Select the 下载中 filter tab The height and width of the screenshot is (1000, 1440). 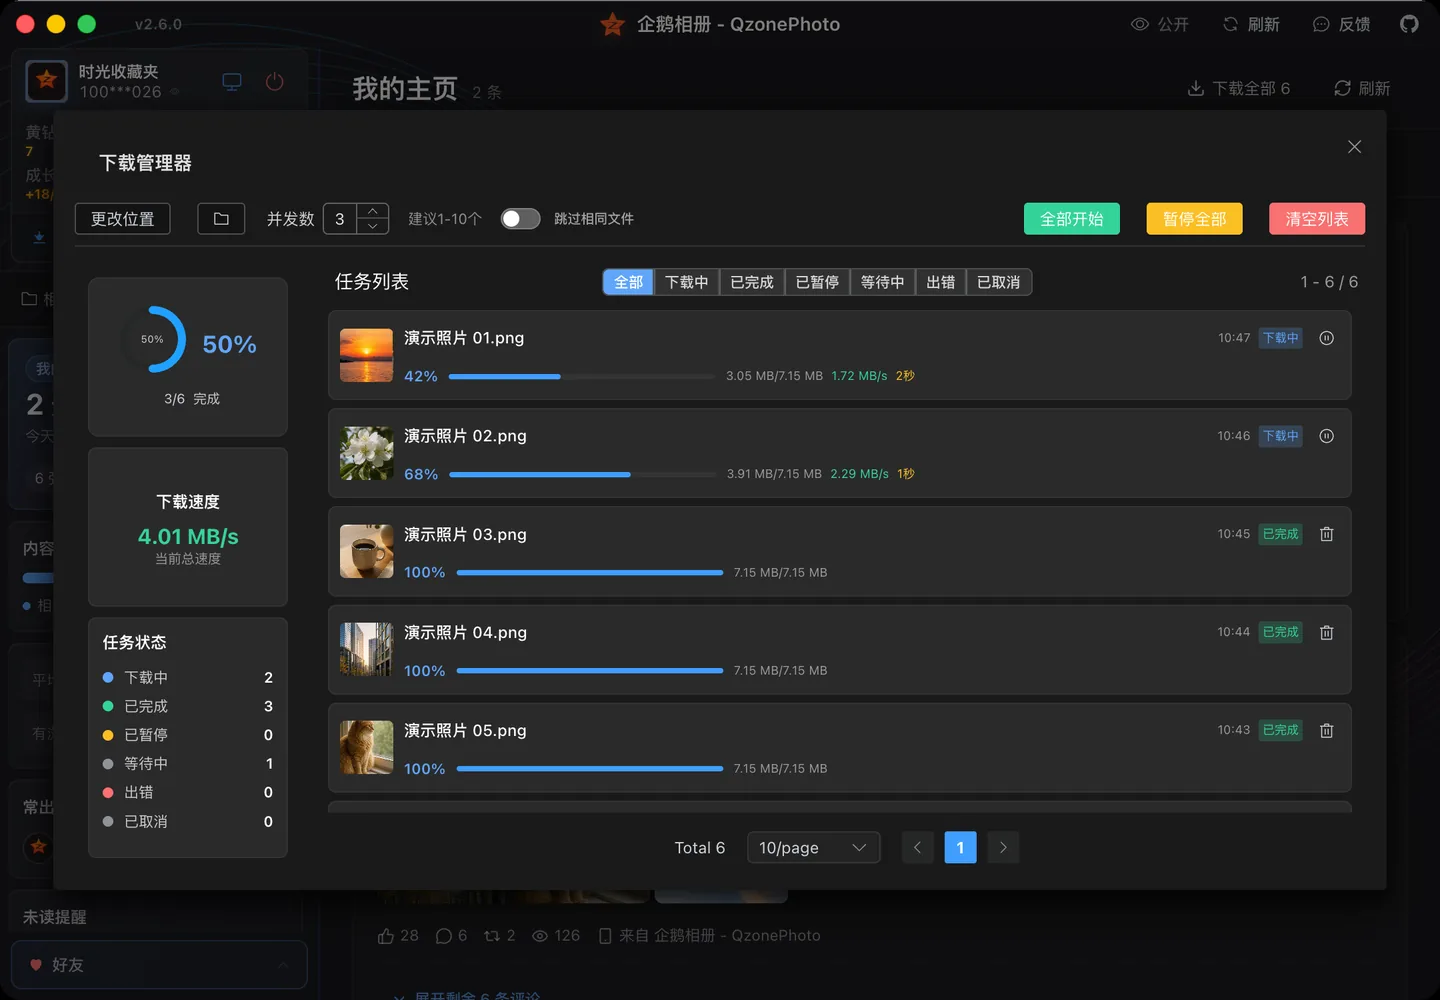[x=687, y=282]
